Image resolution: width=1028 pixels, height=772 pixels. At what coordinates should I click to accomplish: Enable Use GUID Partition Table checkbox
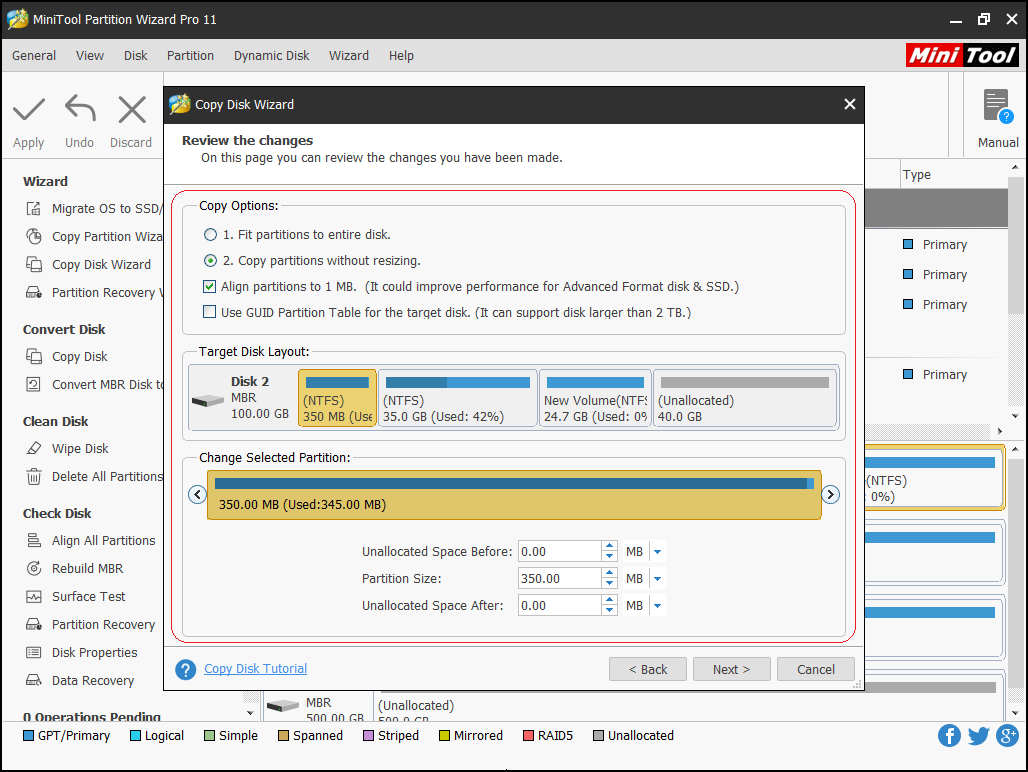pos(210,312)
